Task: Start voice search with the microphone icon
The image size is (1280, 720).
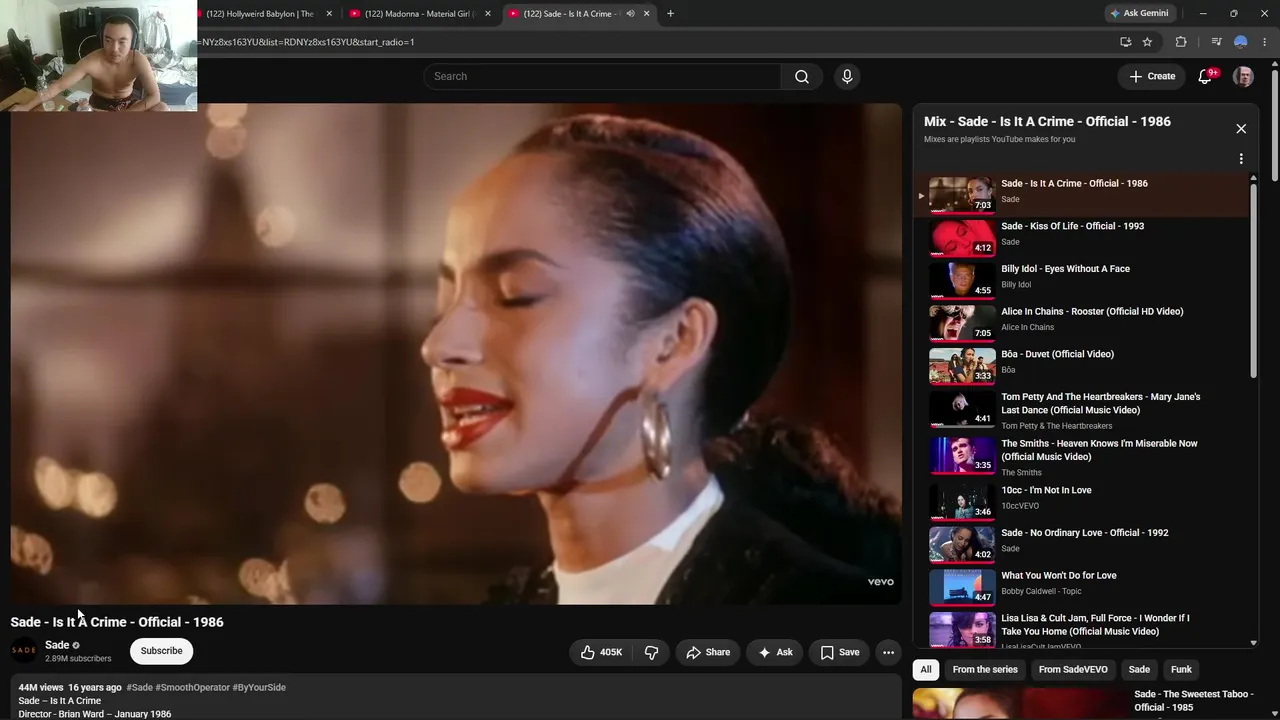Action: (x=847, y=77)
